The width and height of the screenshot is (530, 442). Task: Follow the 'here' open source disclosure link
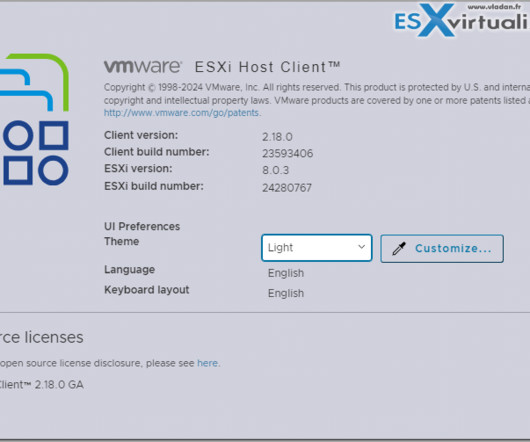point(208,363)
